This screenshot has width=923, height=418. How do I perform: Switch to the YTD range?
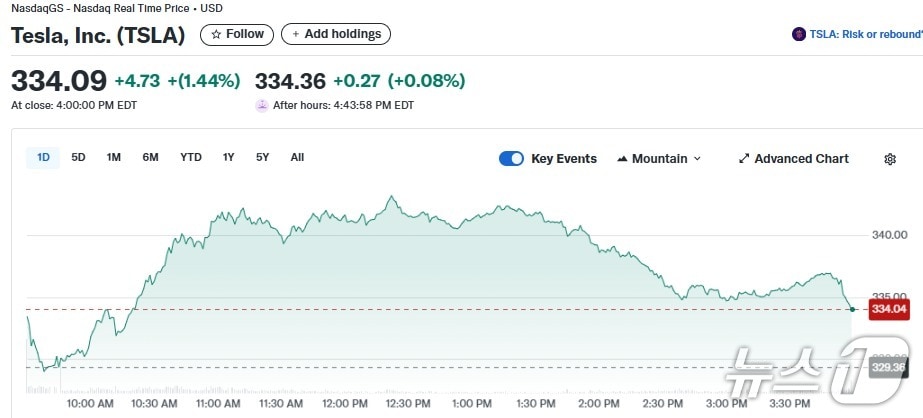click(191, 157)
